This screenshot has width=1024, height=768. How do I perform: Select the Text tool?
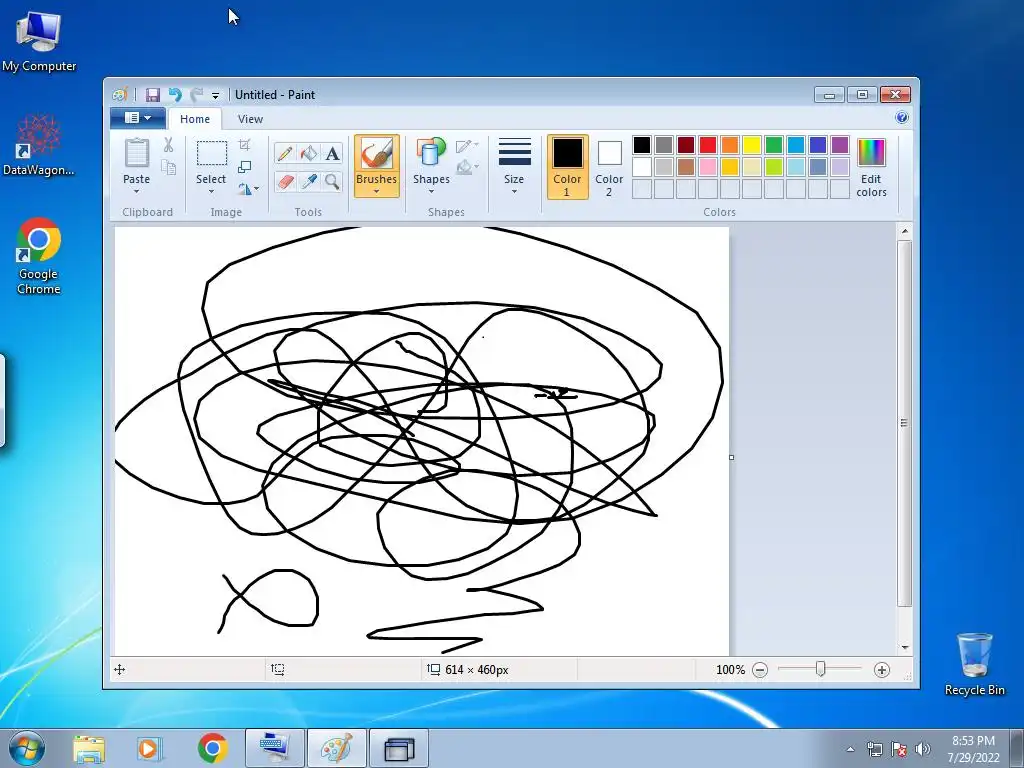332,153
